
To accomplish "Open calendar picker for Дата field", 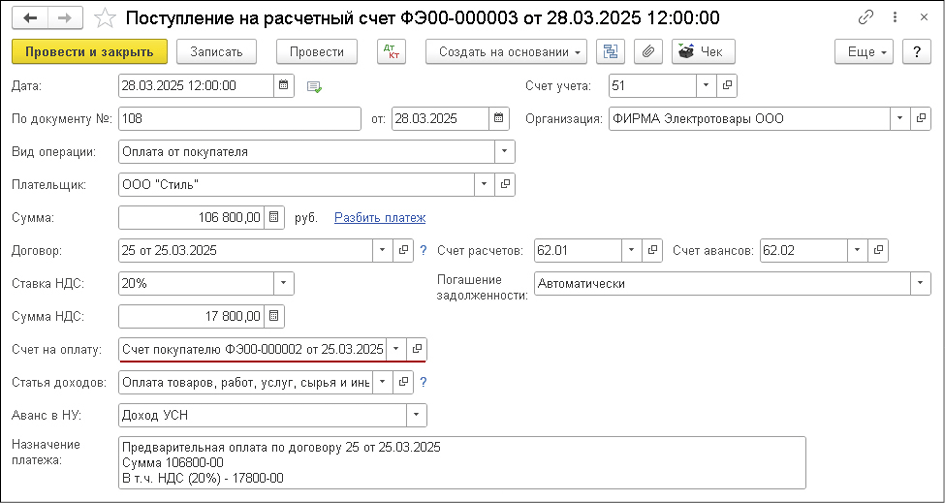I will click(284, 86).
